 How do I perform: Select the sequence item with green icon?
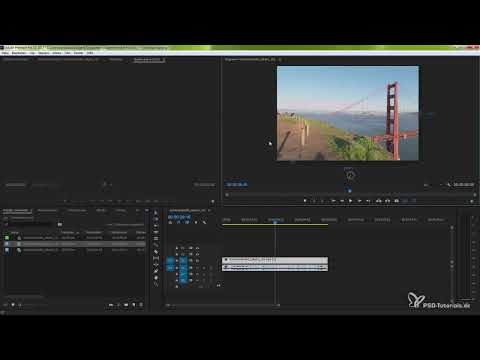tap(73, 238)
